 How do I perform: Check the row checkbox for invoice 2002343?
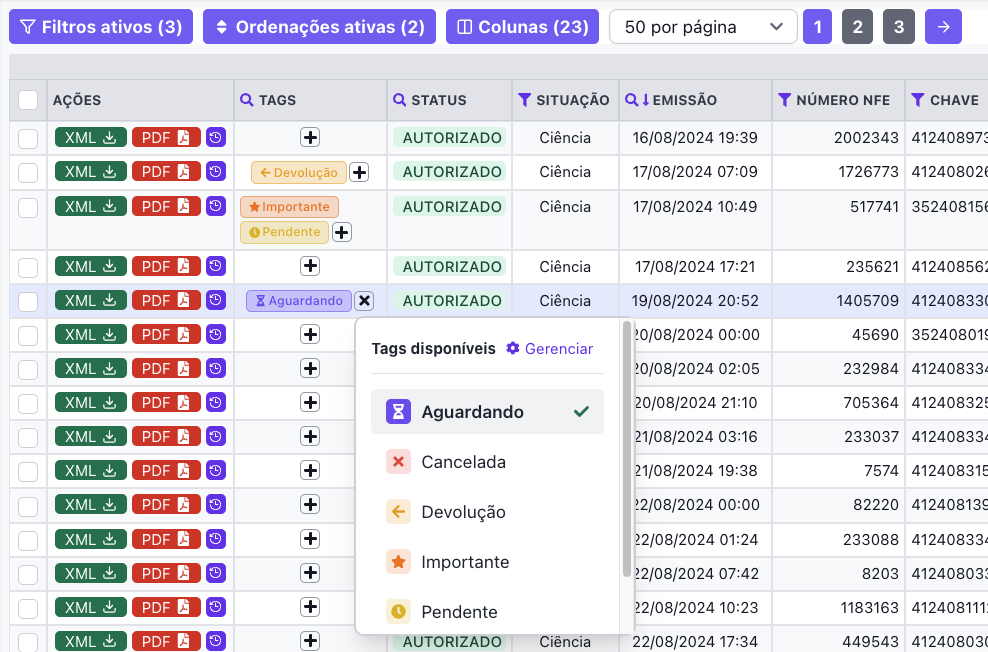coord(27,137)
